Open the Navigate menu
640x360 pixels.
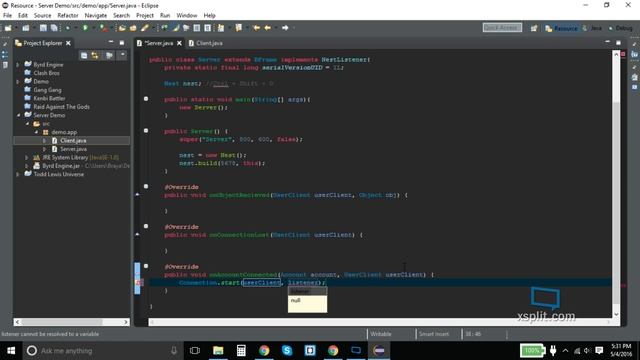coord(96,15)
